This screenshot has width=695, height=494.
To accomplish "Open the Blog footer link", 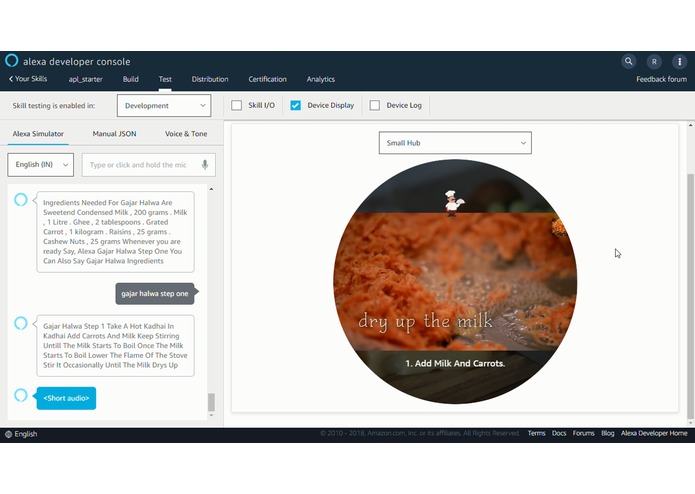I will [608, 433].
